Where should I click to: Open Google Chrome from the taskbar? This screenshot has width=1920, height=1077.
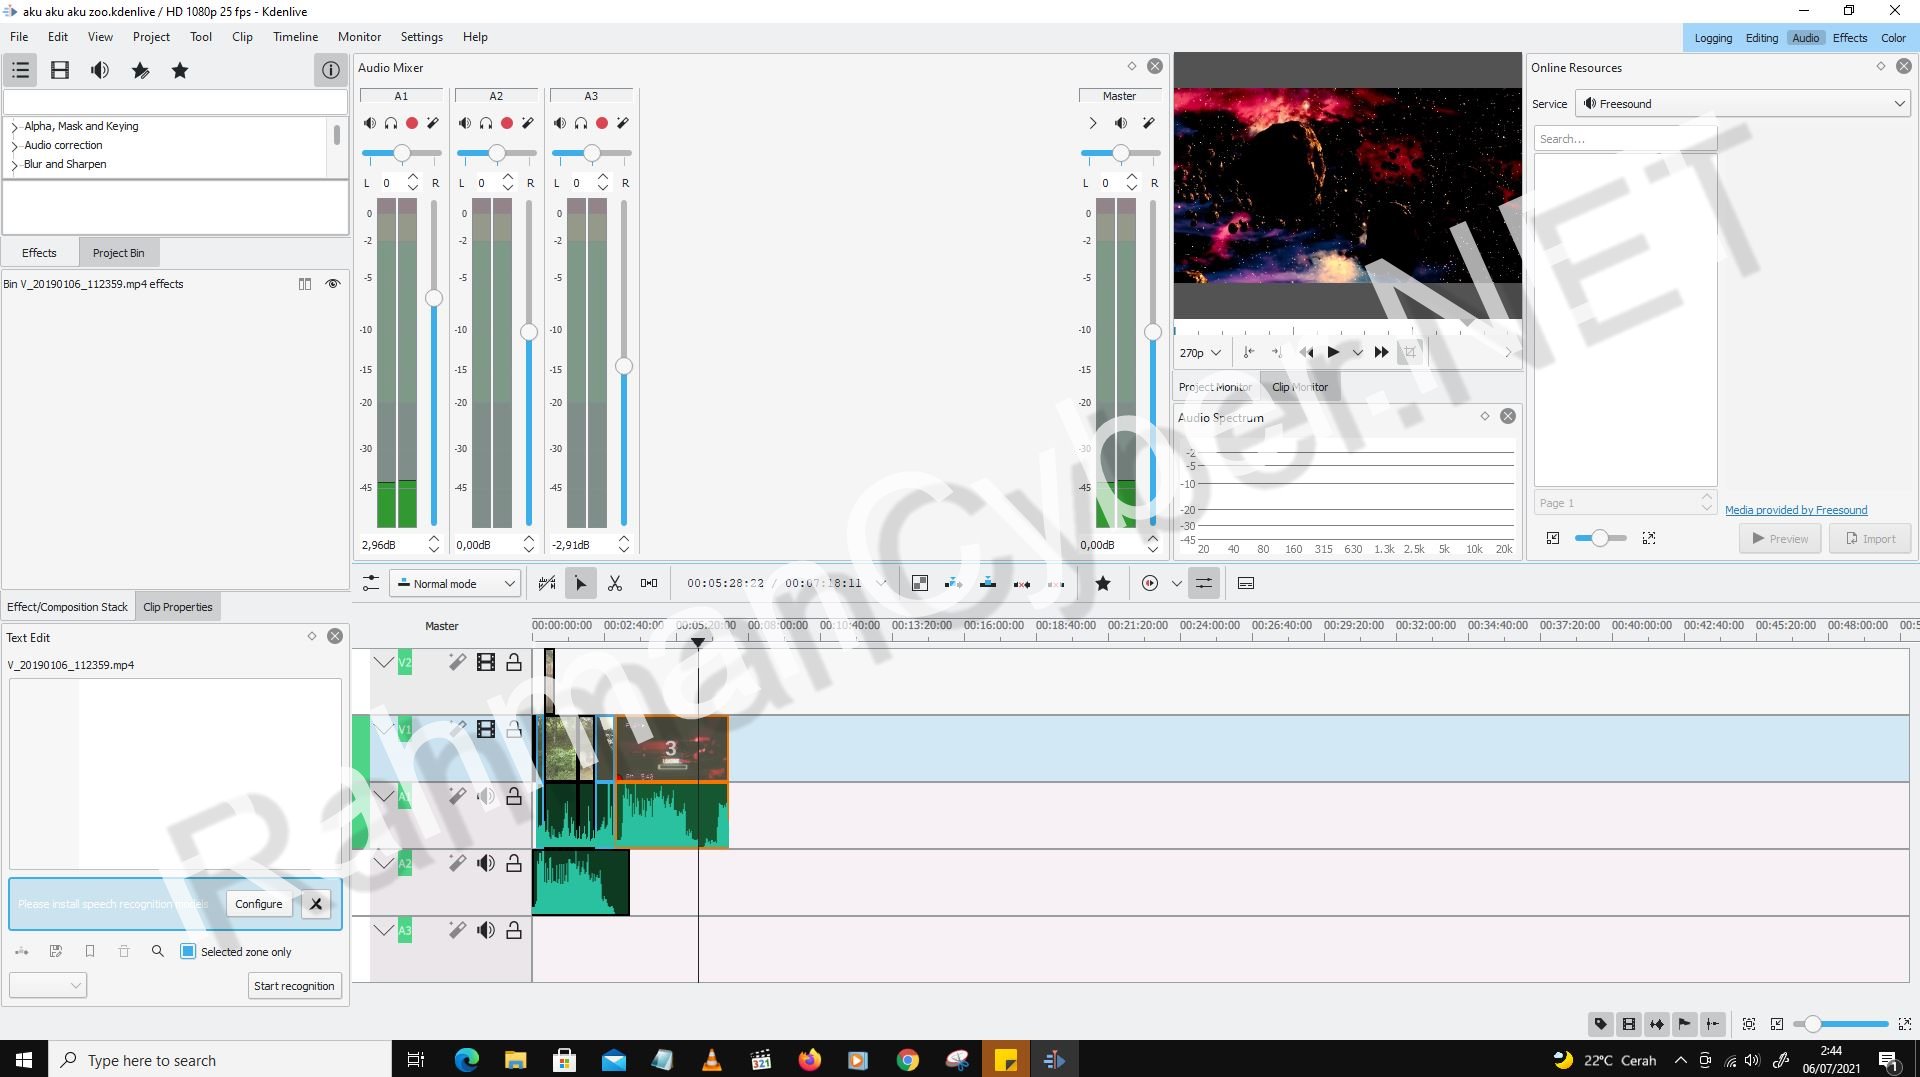tap(908, 1060)
